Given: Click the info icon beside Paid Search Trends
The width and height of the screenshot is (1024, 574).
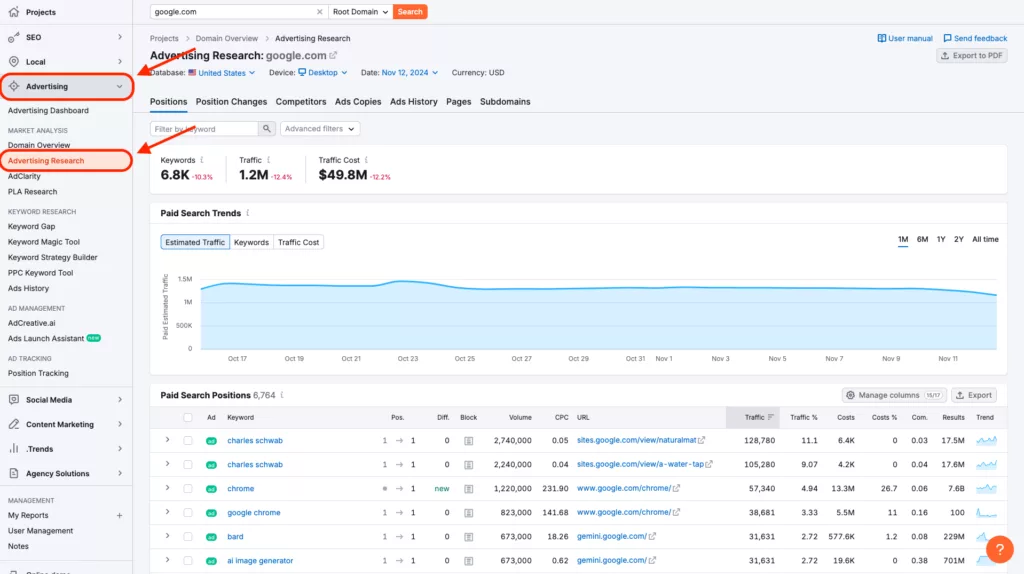Looking at the screenshot, I should [x=248, y=213].
